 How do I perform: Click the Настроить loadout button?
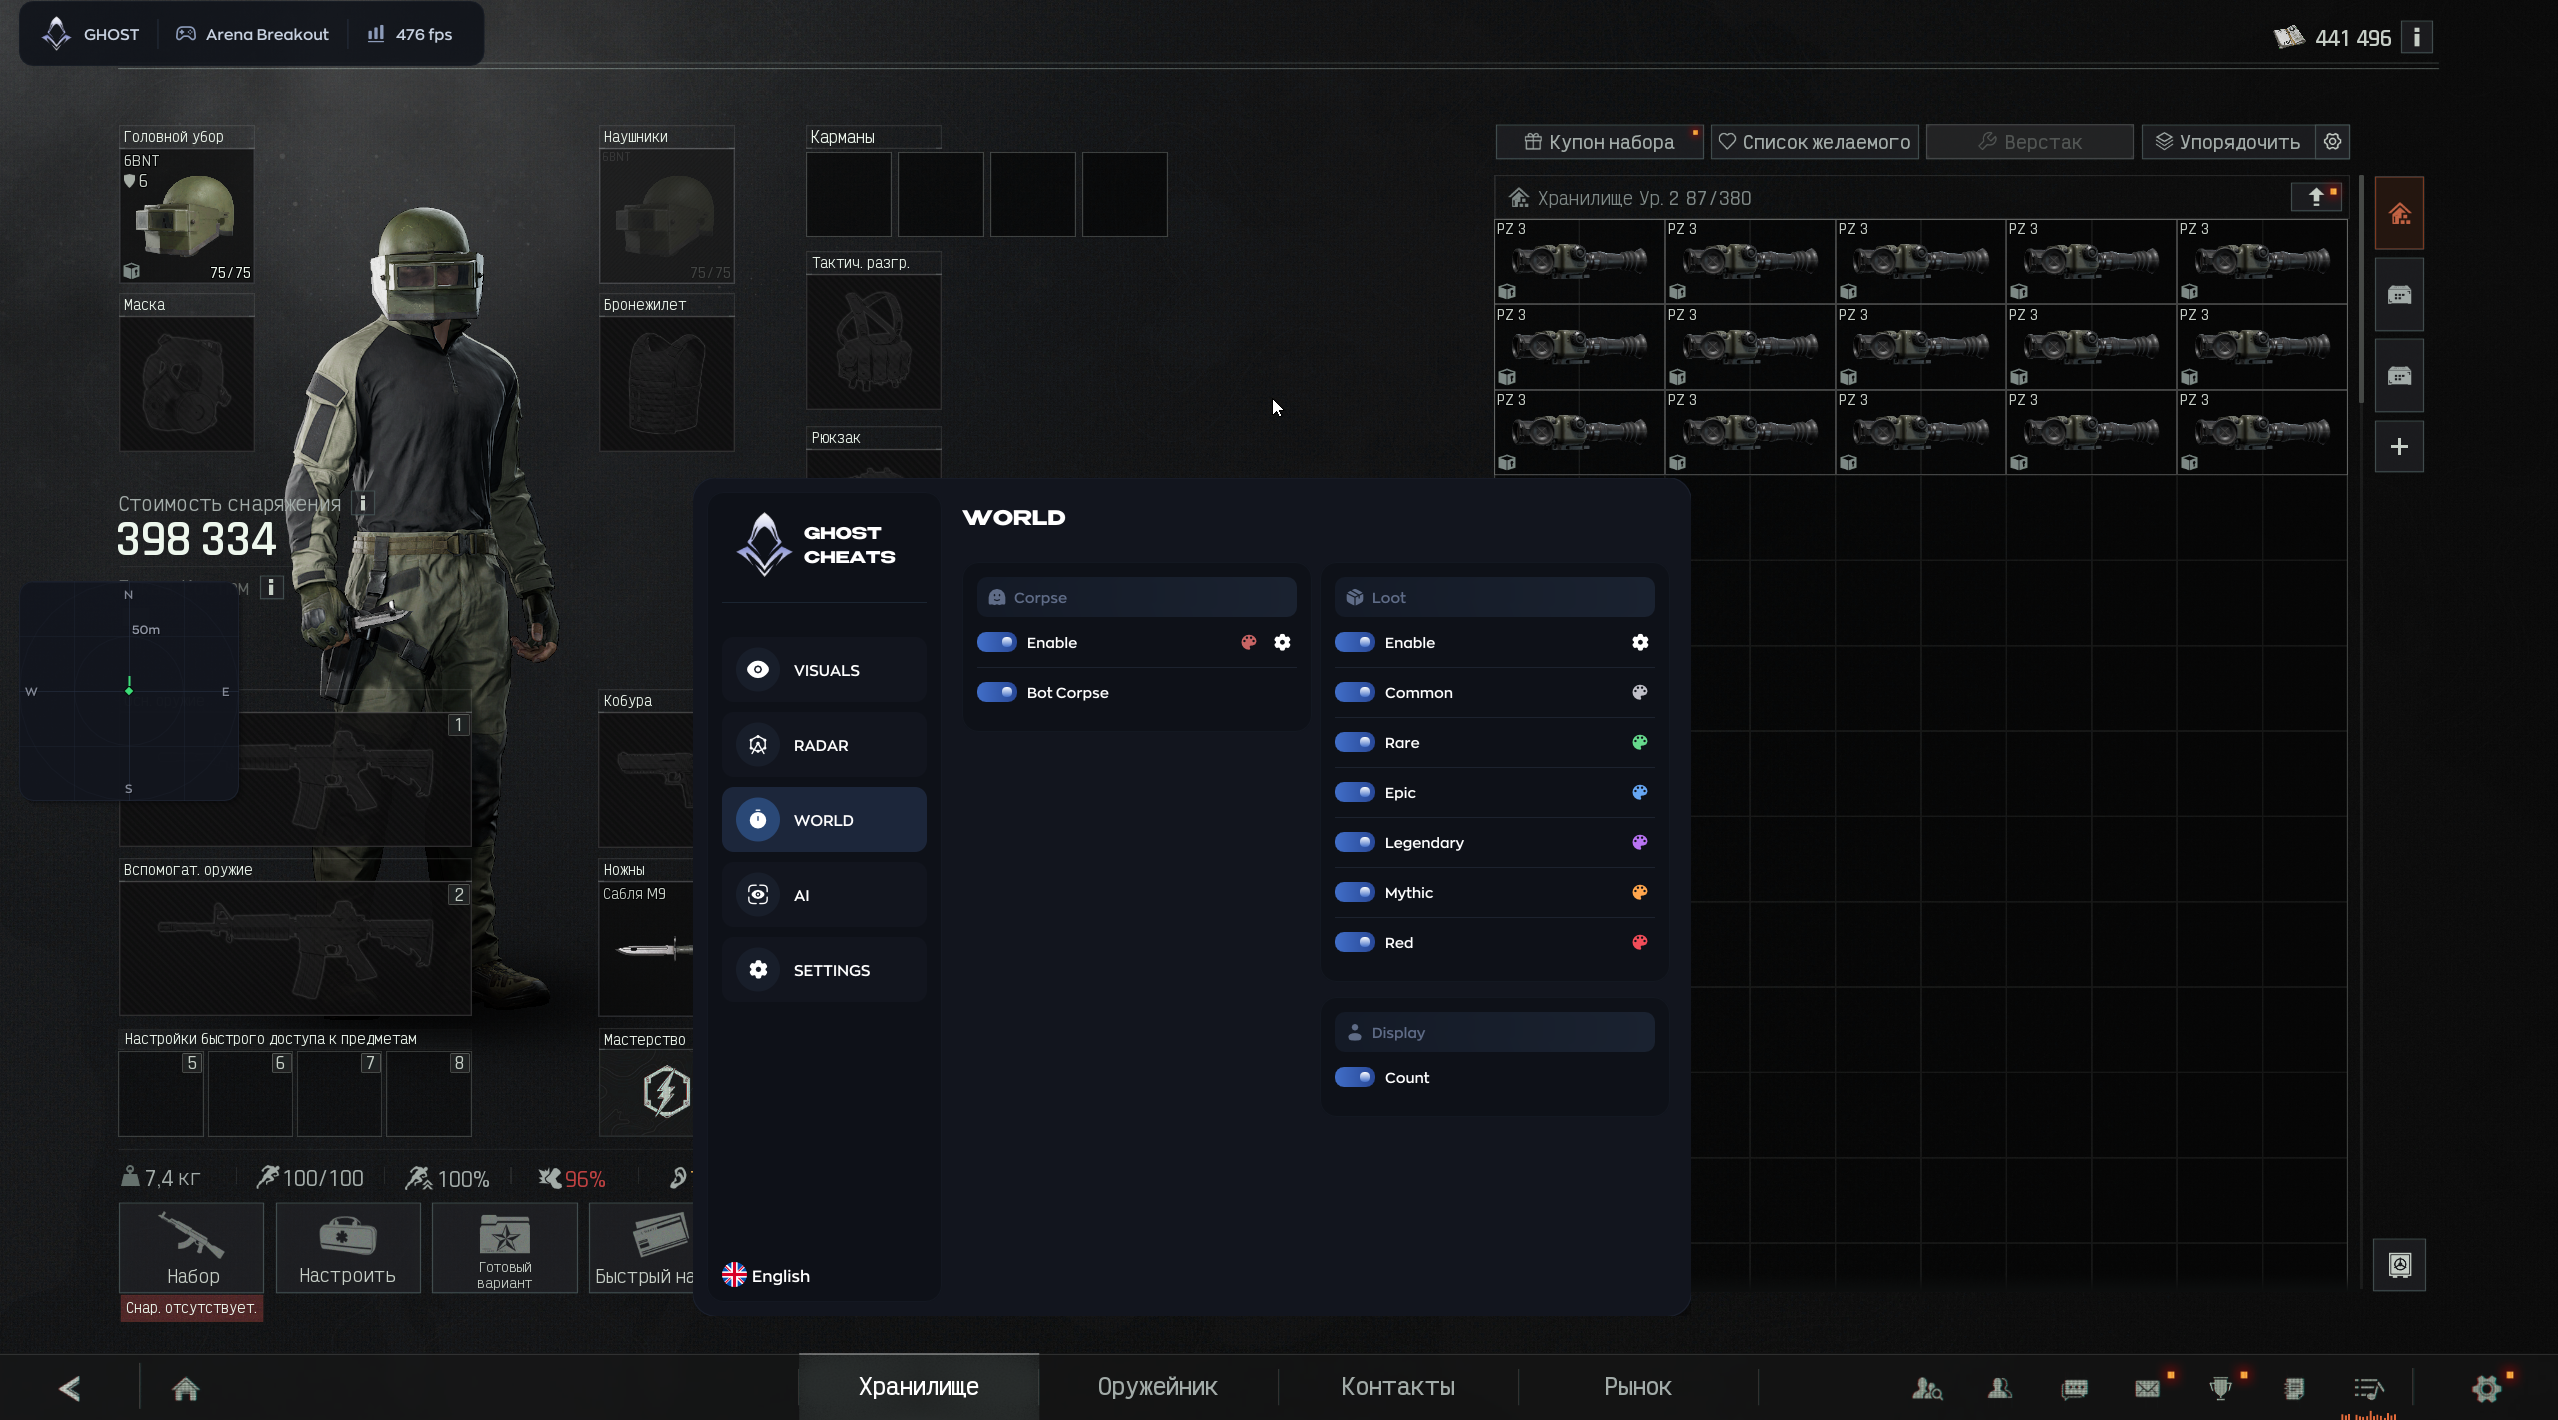tap(347, 1248)
